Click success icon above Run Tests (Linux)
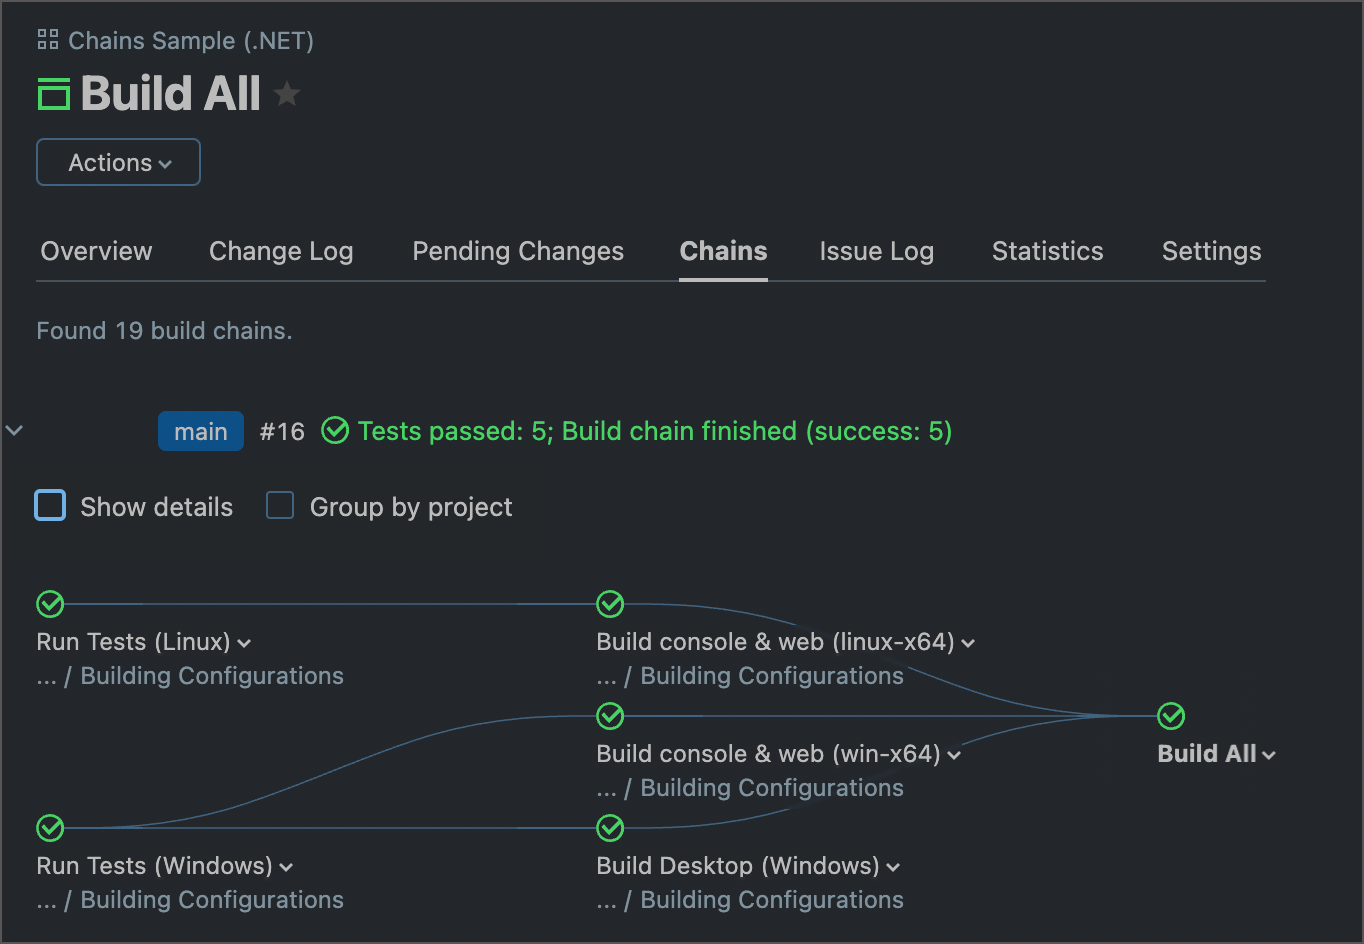The height and width of the screenshot is (944, 1364). point(50,604)
